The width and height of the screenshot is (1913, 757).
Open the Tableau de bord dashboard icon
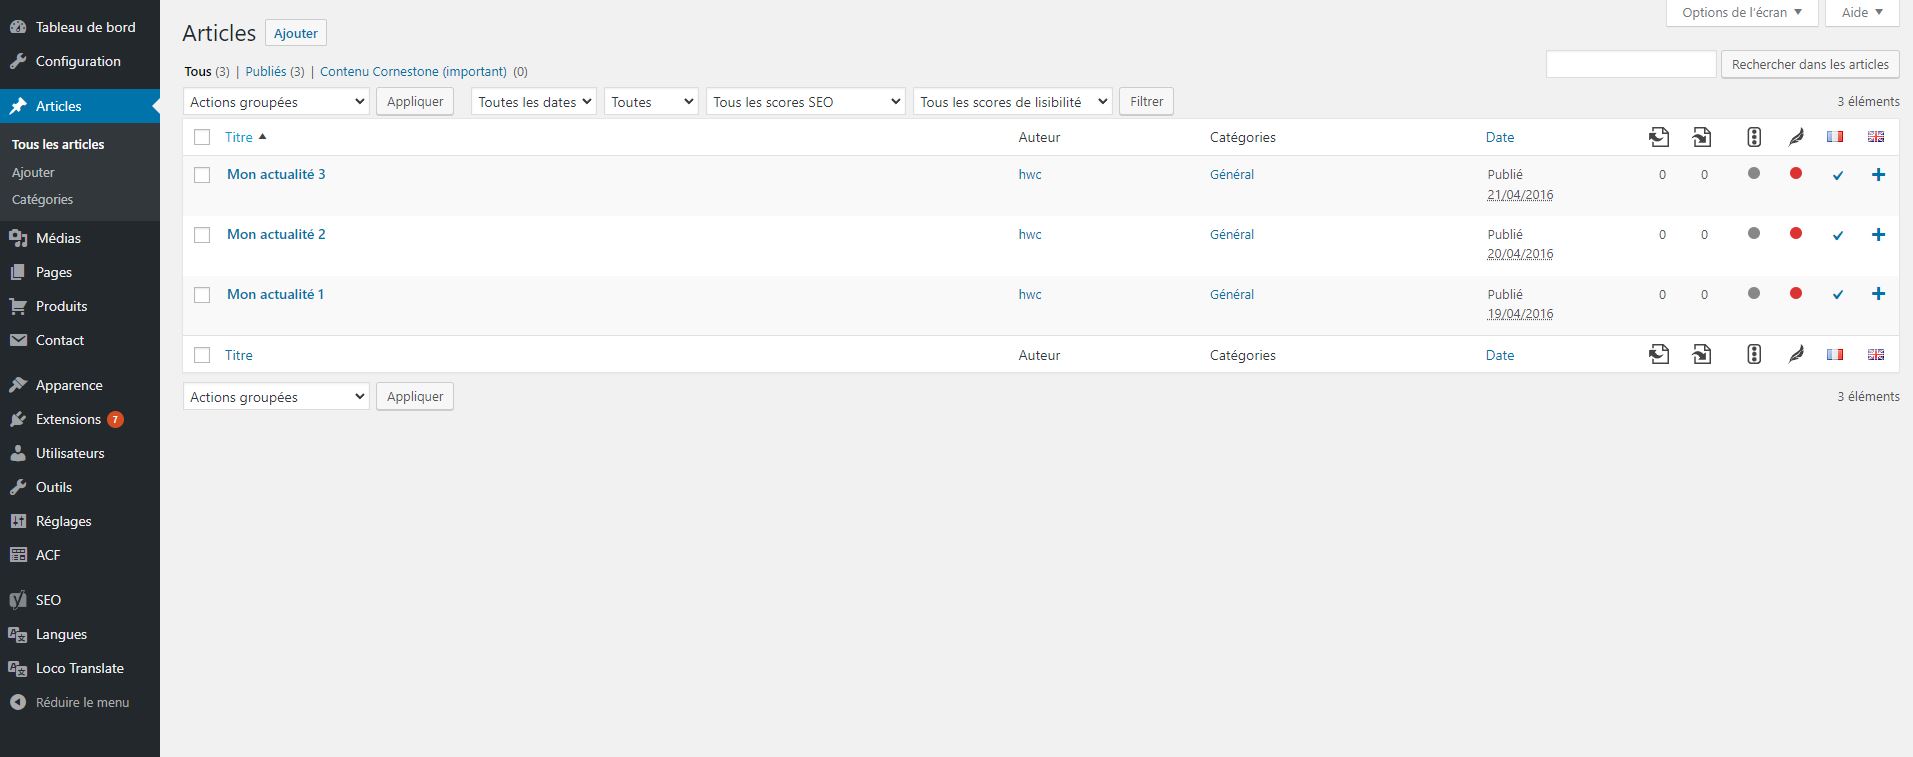(x=18, y=27)
